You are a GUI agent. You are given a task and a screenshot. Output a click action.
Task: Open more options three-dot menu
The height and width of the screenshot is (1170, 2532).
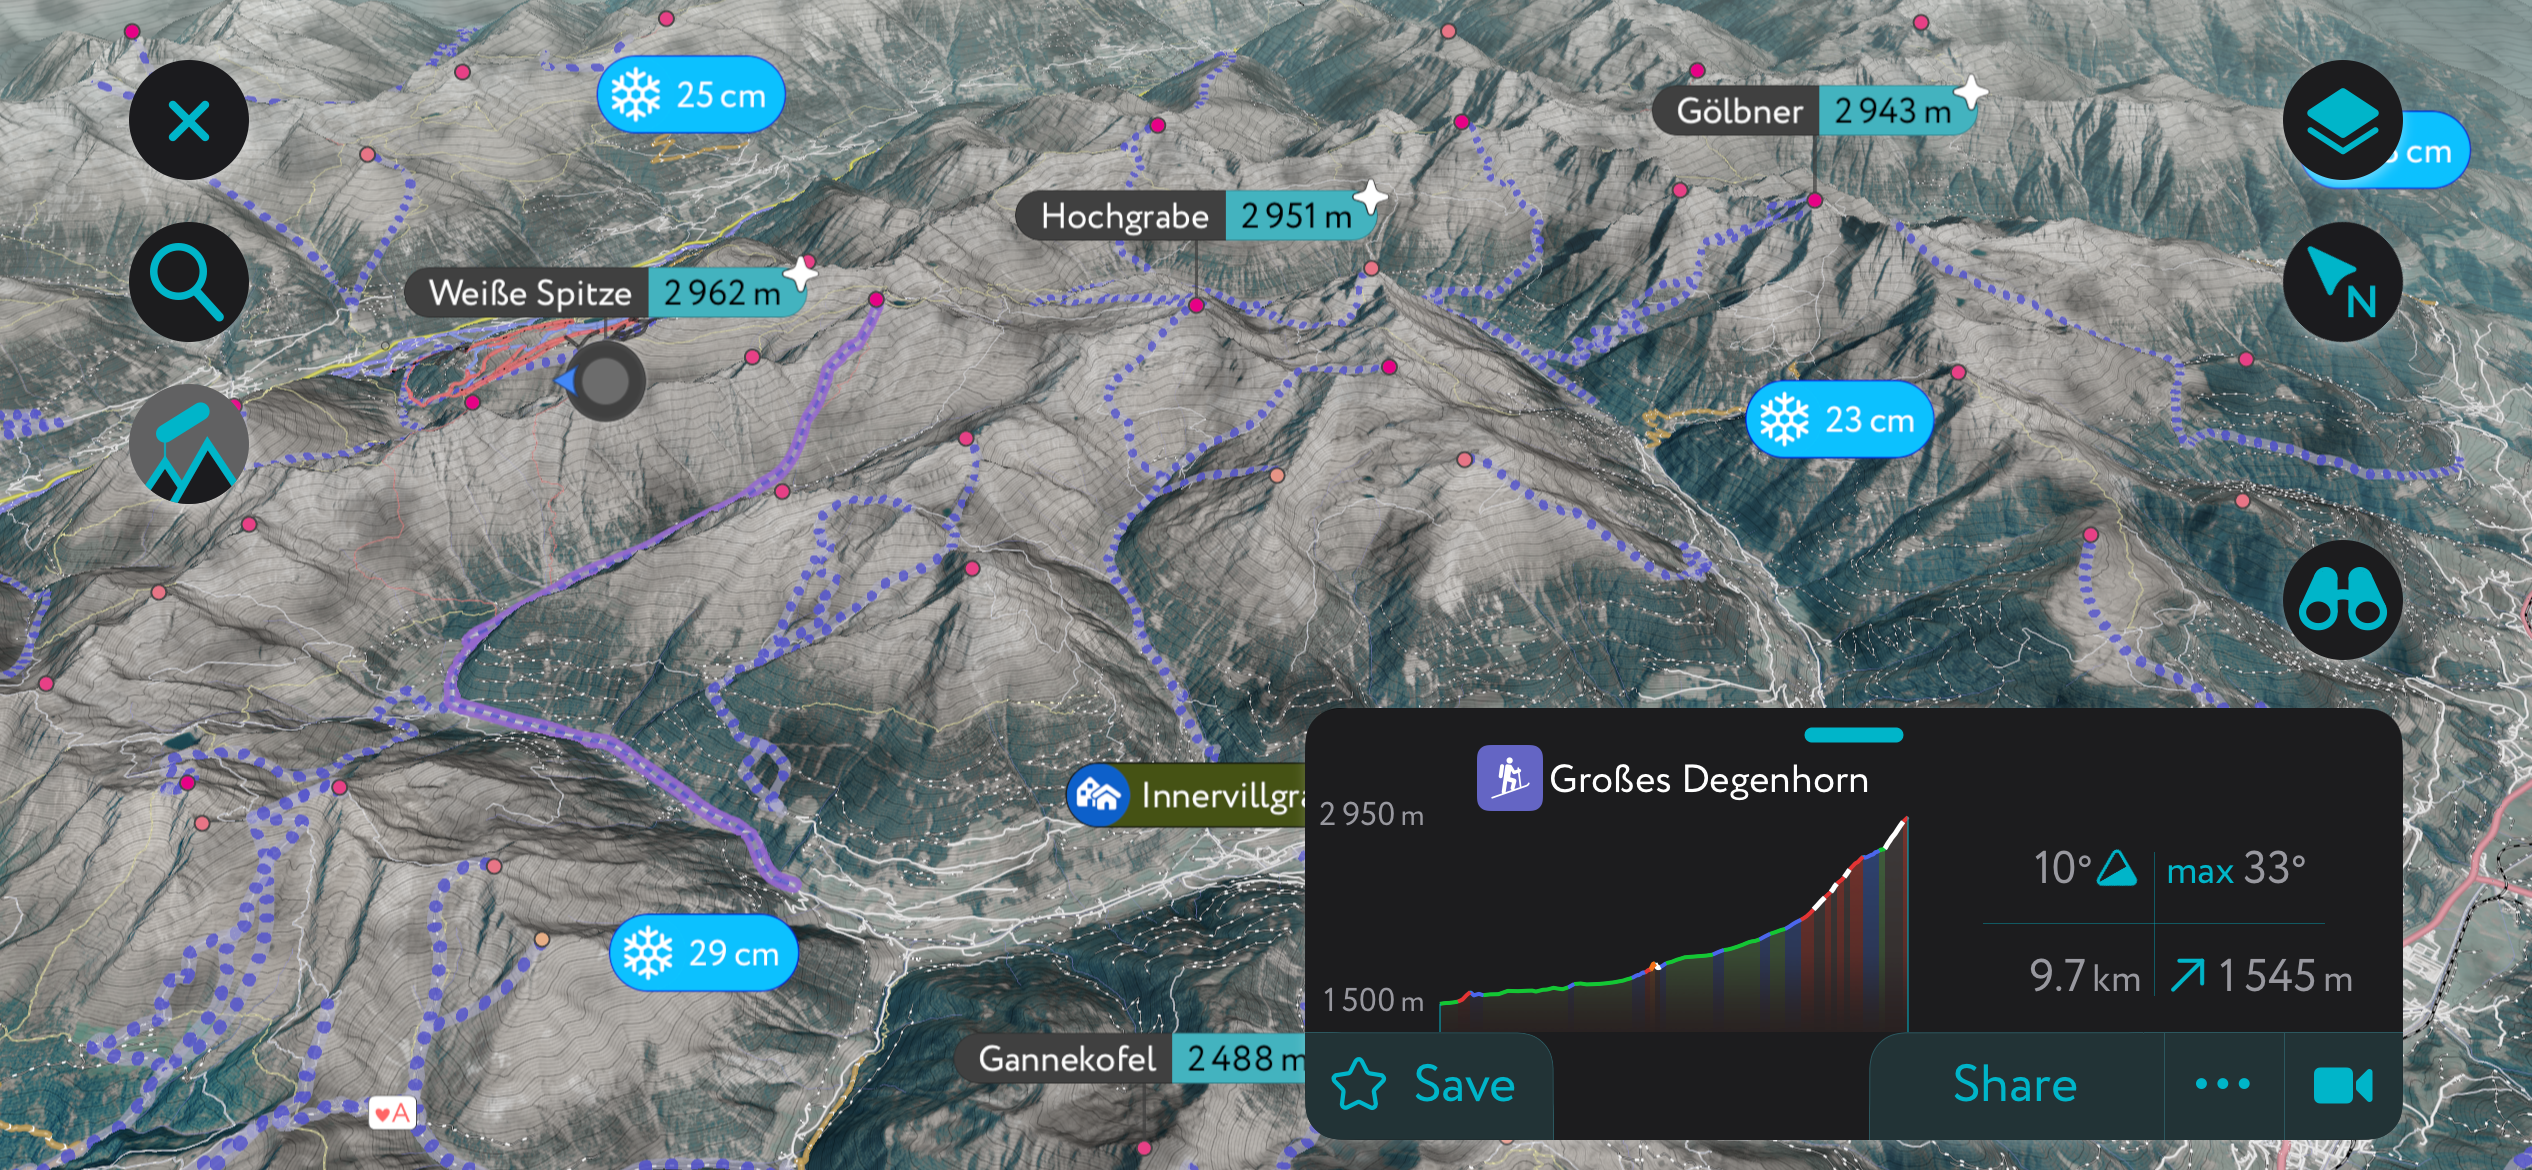pyautogui.click(x=2223, y=1085)
